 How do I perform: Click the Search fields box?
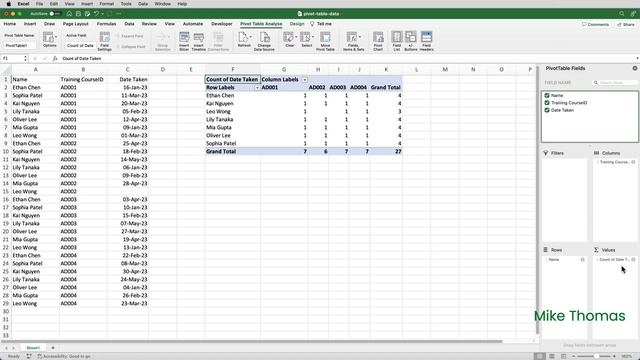(615, 82)
